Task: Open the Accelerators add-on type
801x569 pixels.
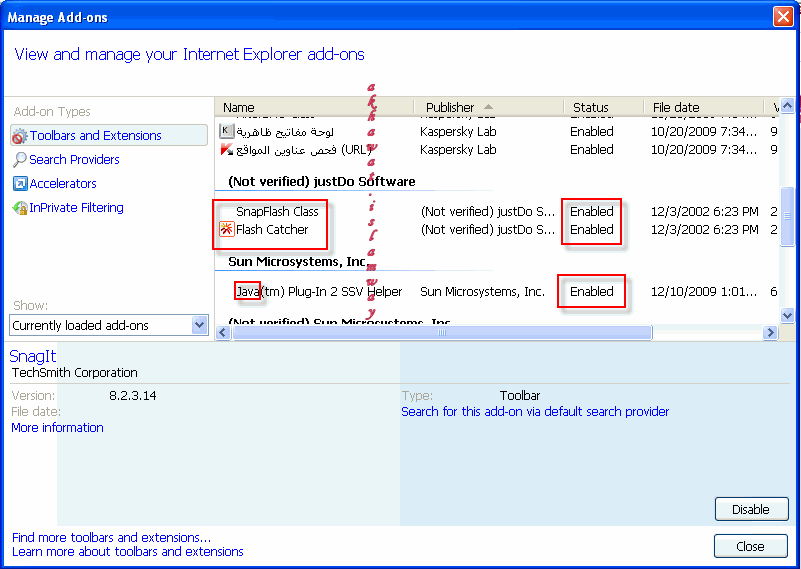Action: (63, 183)
